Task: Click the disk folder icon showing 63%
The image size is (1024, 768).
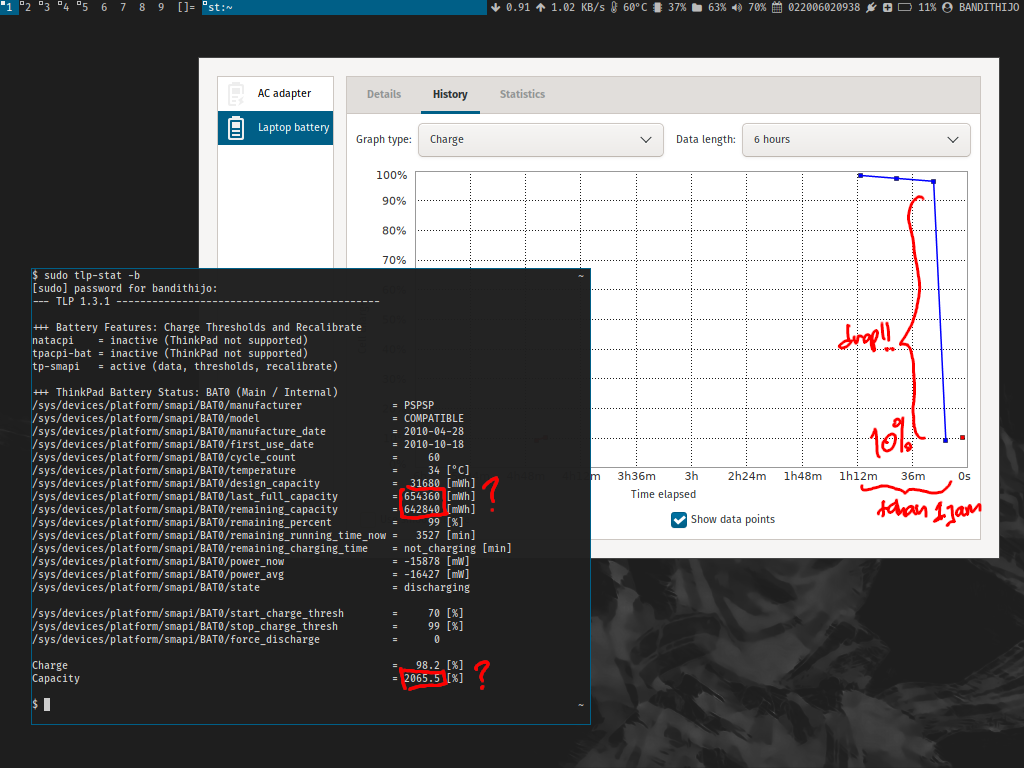Action: click(x=696, y=7)
